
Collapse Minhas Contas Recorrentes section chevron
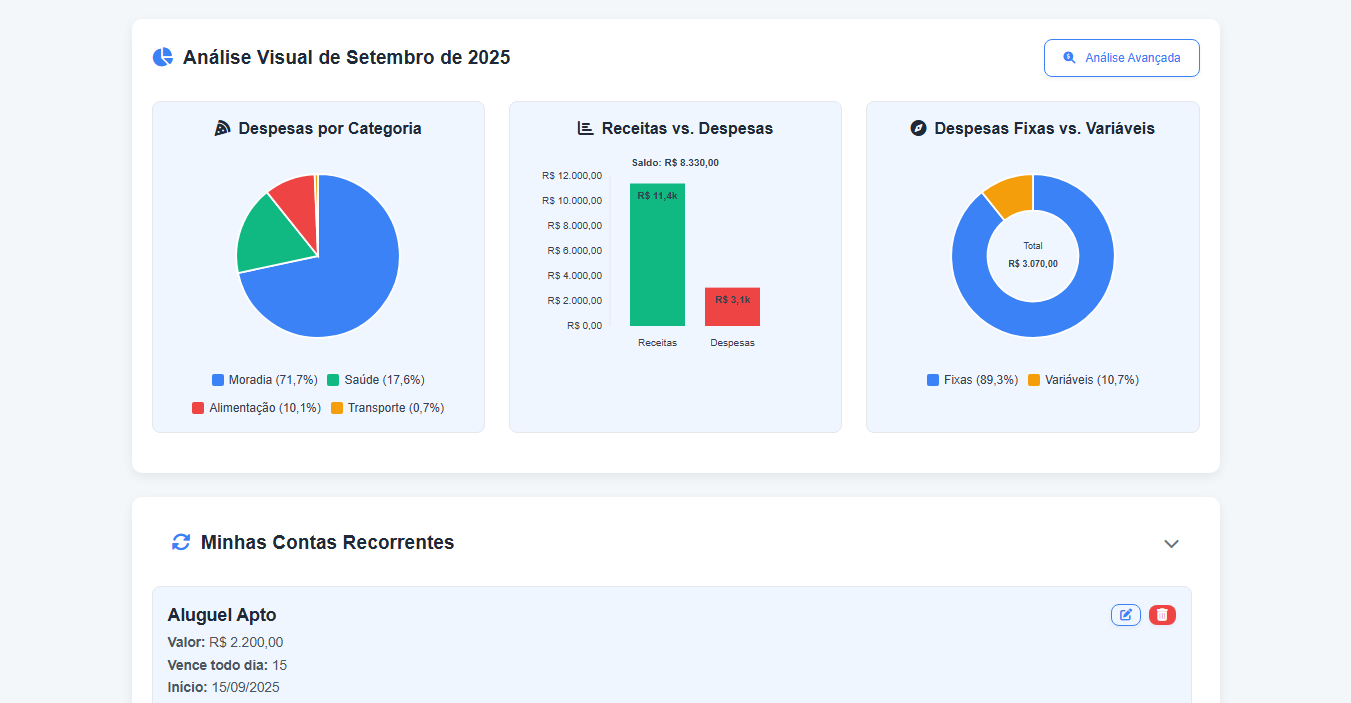1171,543
